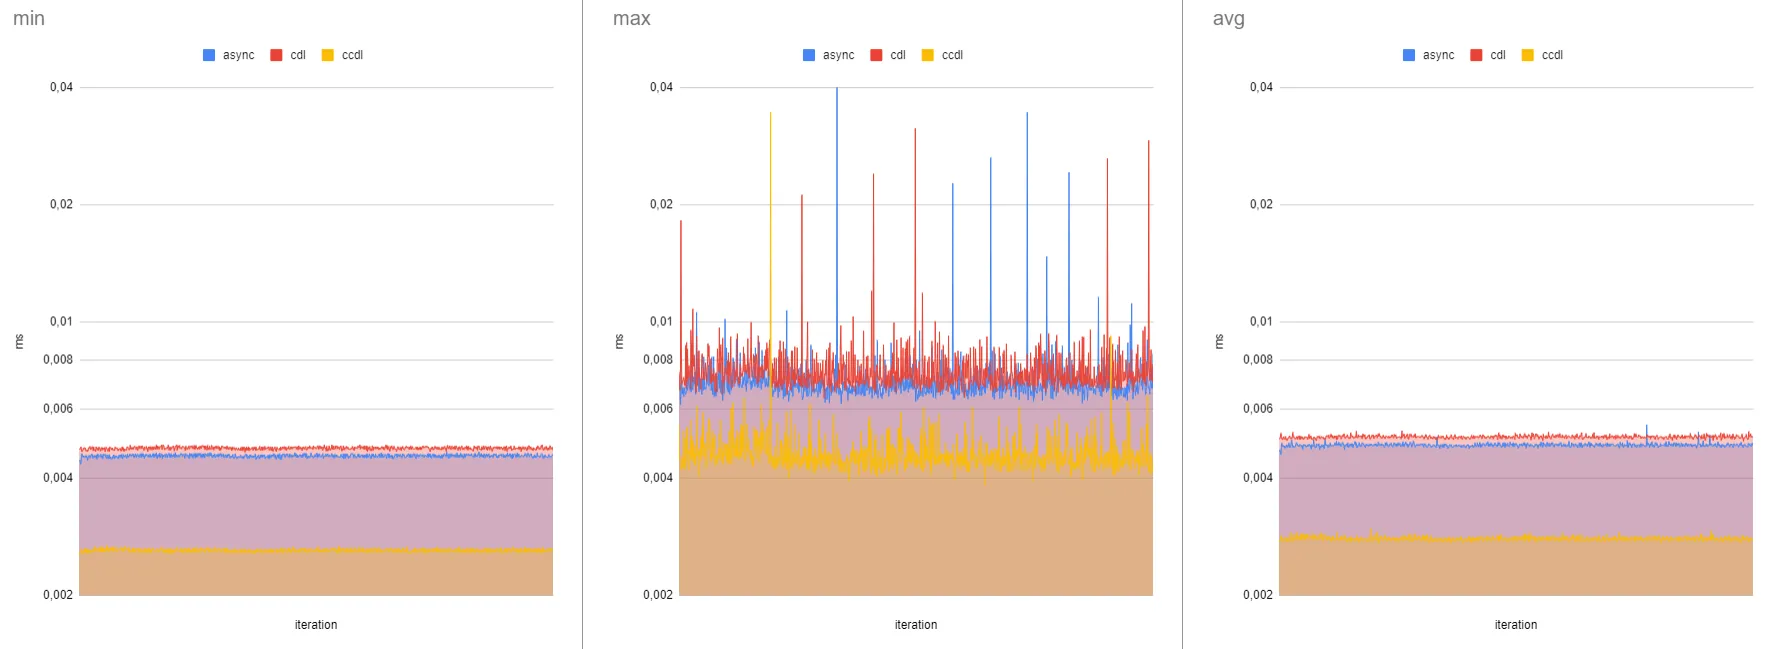Click the cdl legend text in min chart
The width and height of the screenshot is (1767, 649).
(298, 55)
